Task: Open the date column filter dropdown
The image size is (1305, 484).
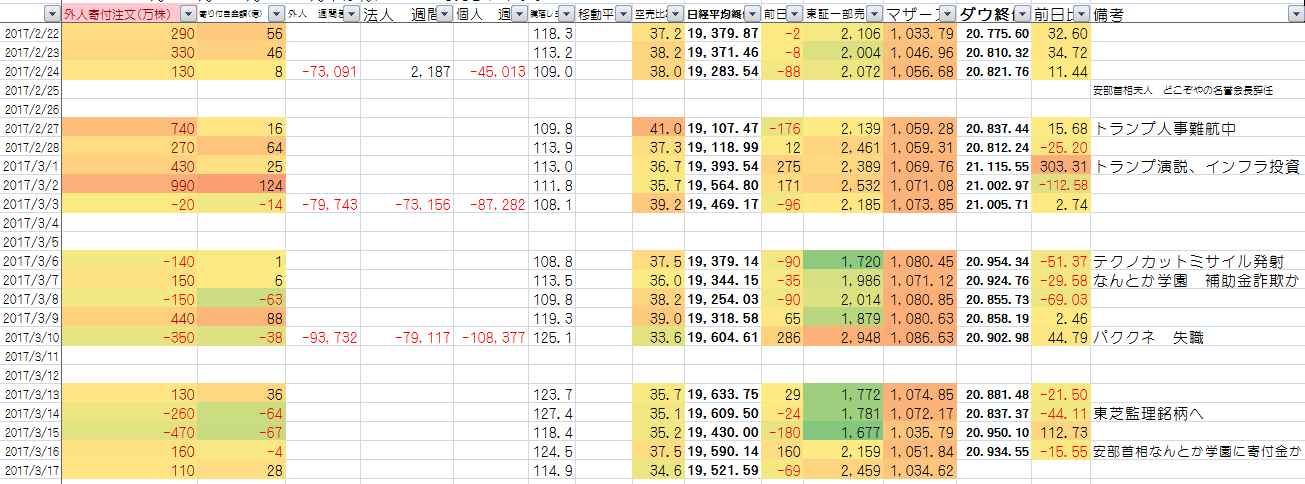Action: (52, 15)
